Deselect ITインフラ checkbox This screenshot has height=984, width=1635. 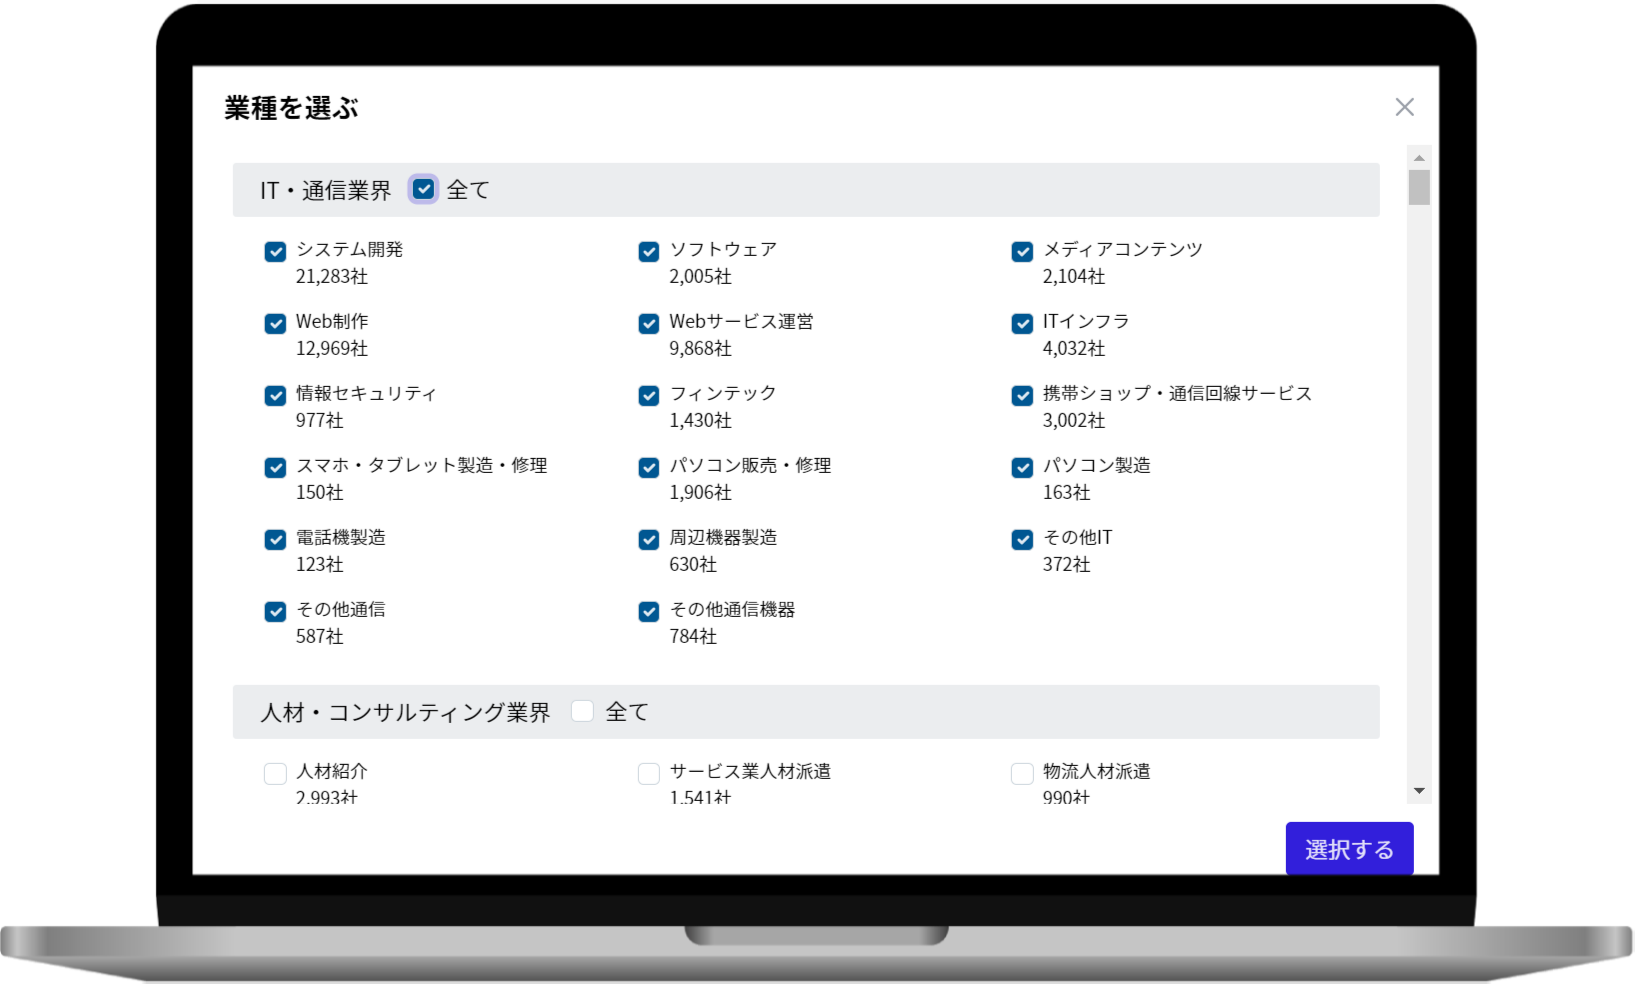(x=1022, y=324)
